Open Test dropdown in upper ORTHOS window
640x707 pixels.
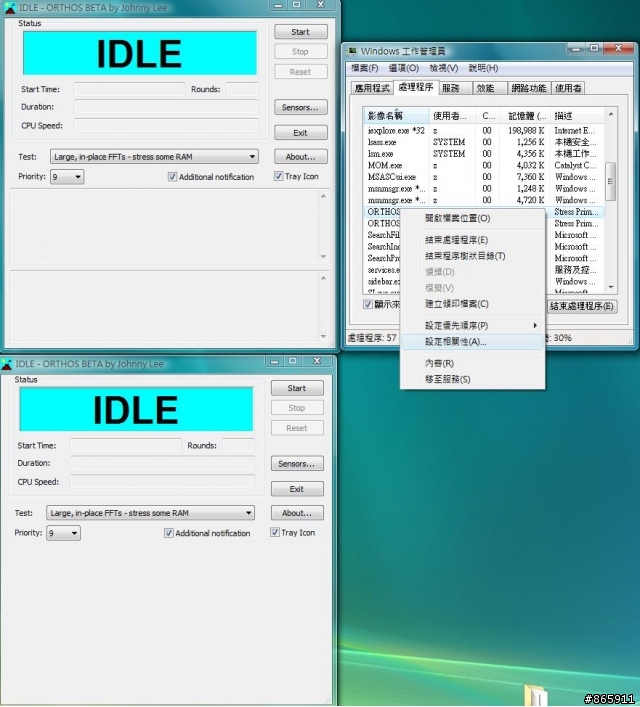pos(154,157)
